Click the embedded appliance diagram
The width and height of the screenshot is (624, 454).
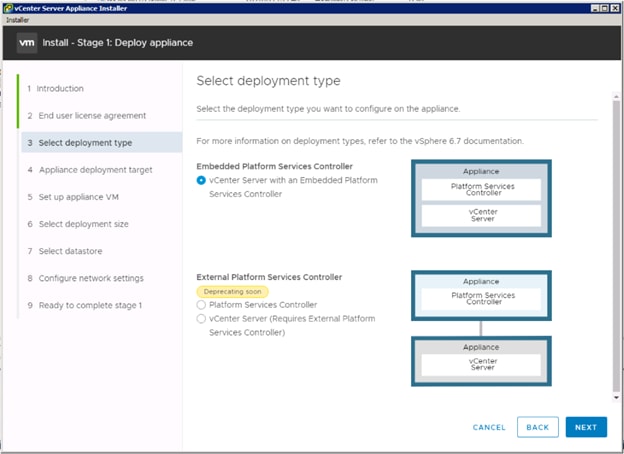point(481,198)
